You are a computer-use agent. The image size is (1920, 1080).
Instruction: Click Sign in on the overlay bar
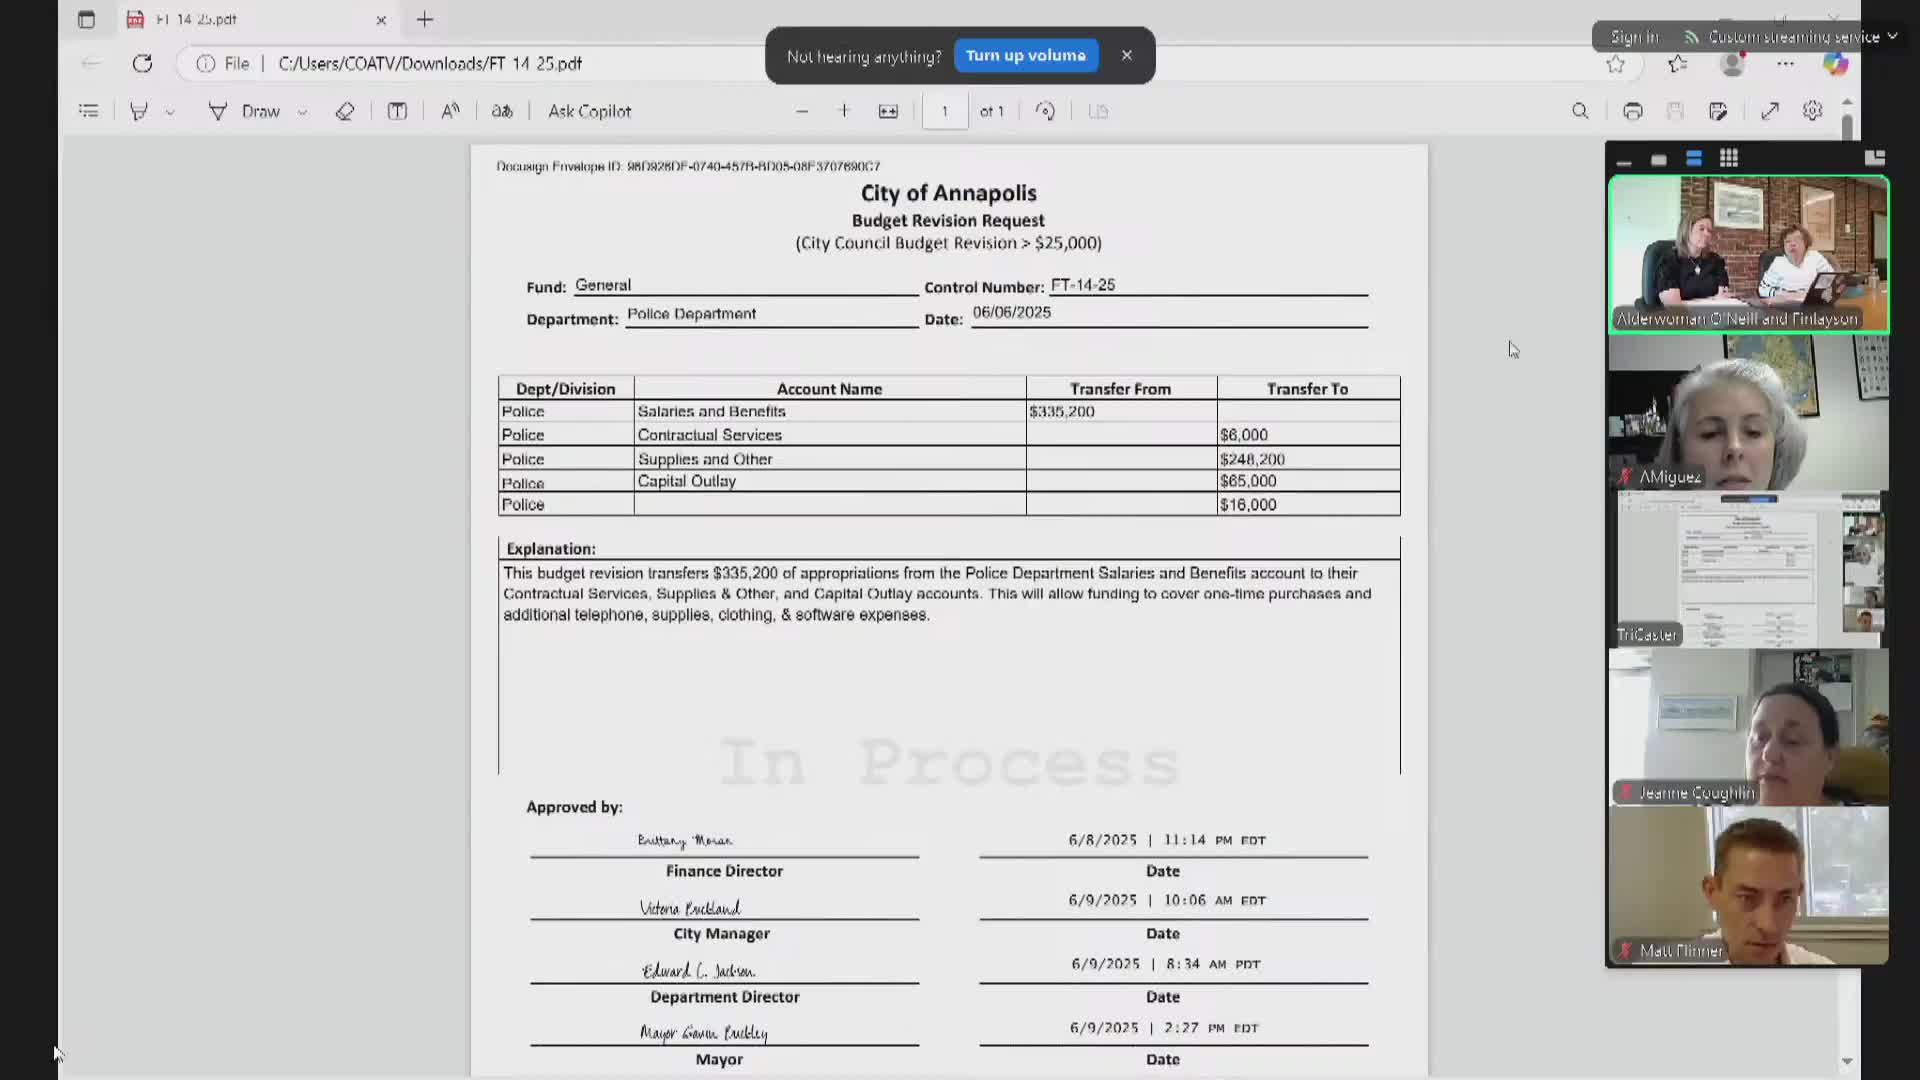1634,37
